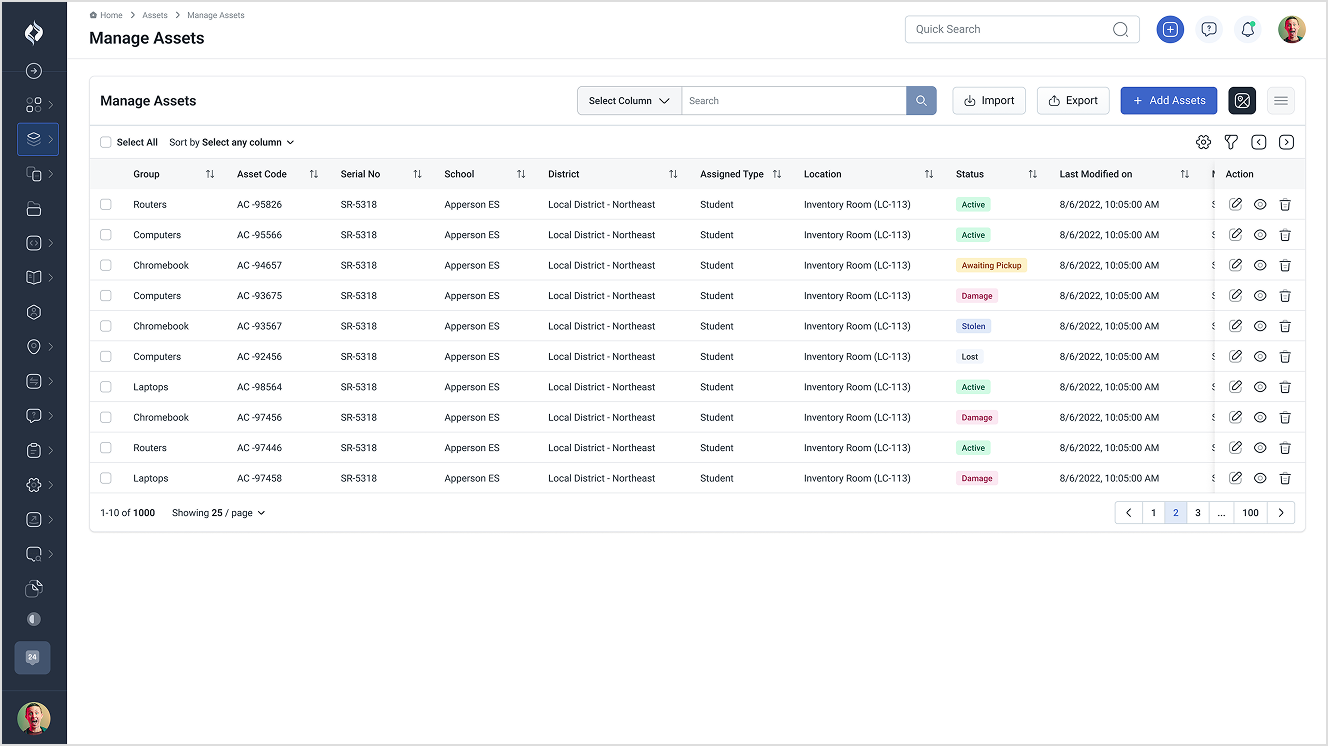Click the table settings gear icon
Image resolution: width=1328 pixels, height=746 pixels.
1203,142
